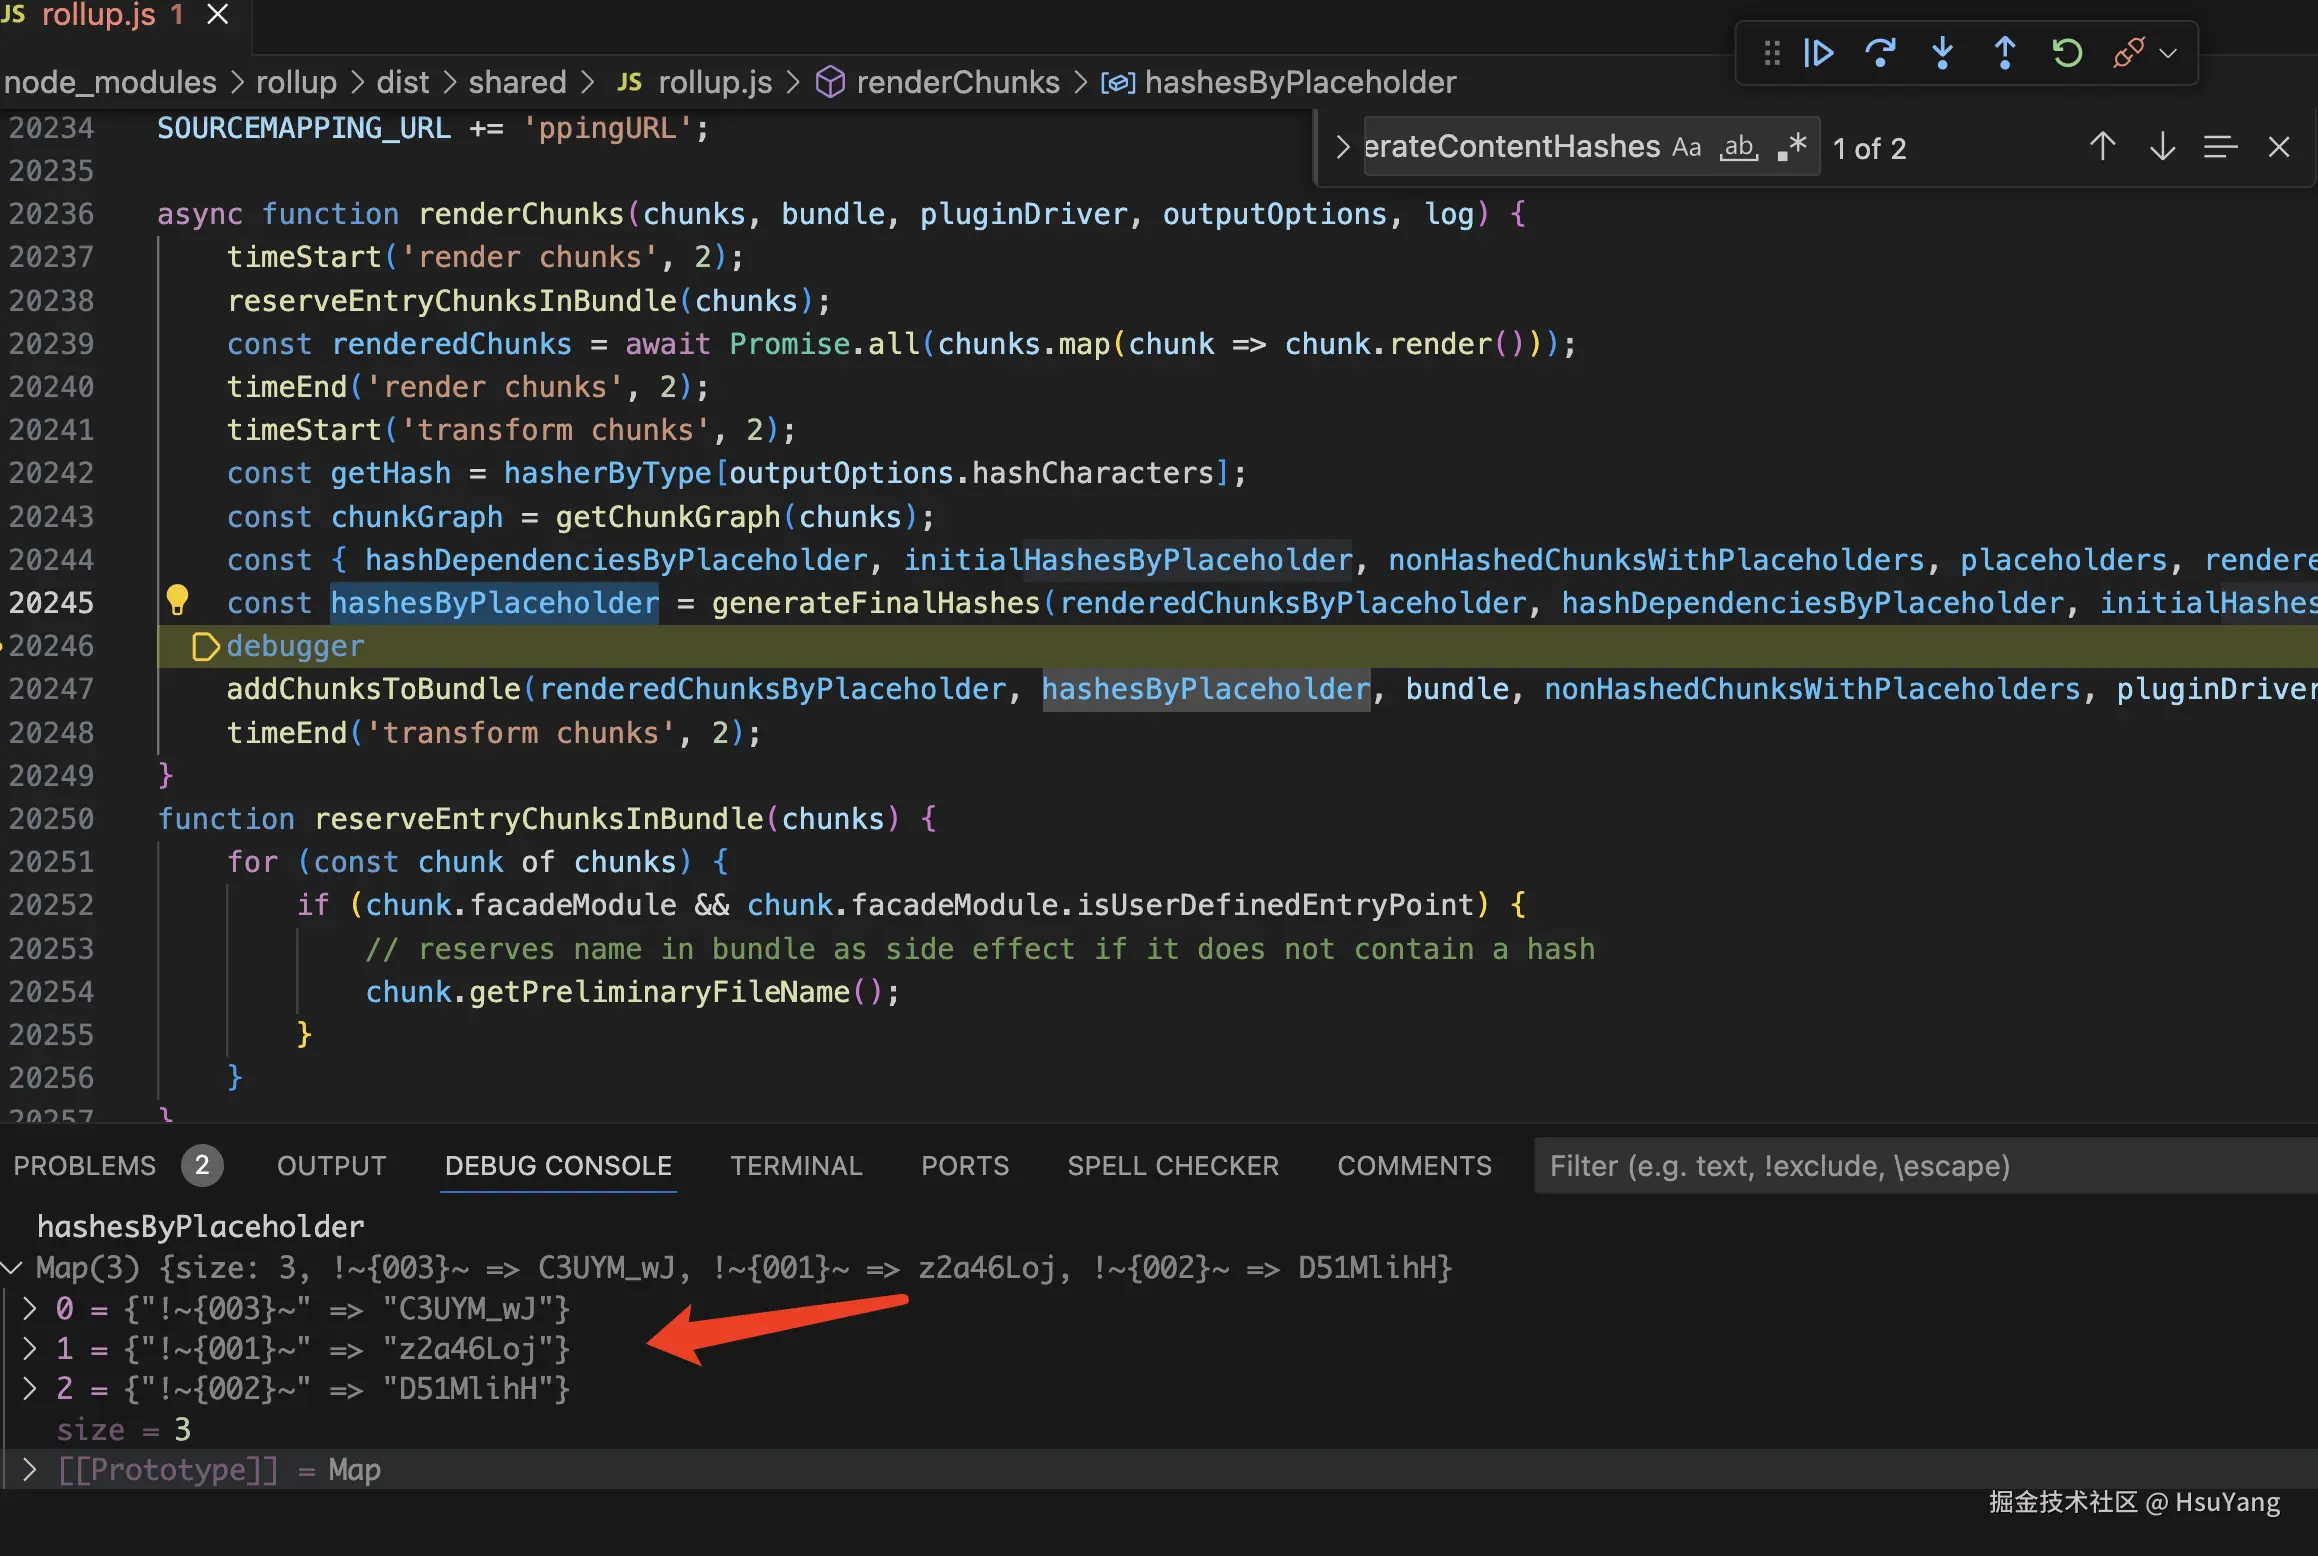
Task: Open the debug toolbar dropdown arrow
Action: [x=2168, y=53]
